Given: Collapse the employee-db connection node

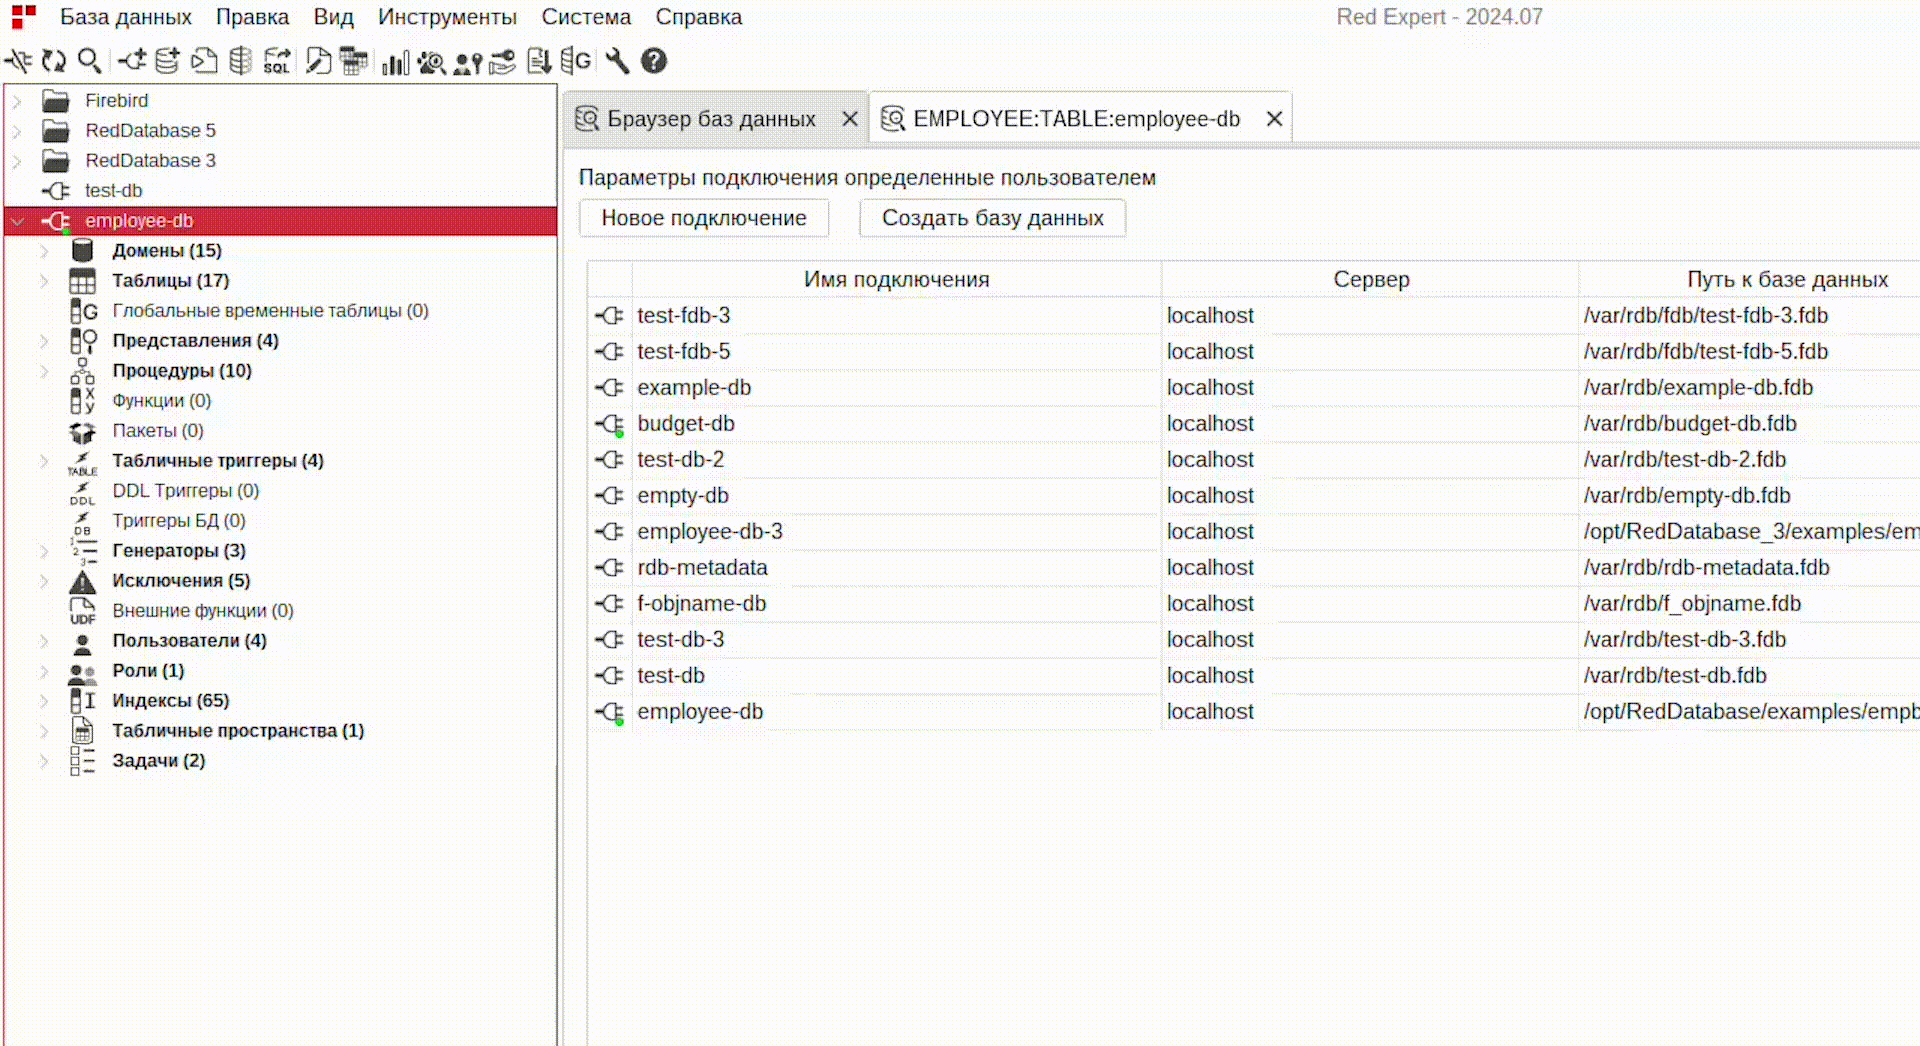Looking at the screenshot, I should (17, 221).
